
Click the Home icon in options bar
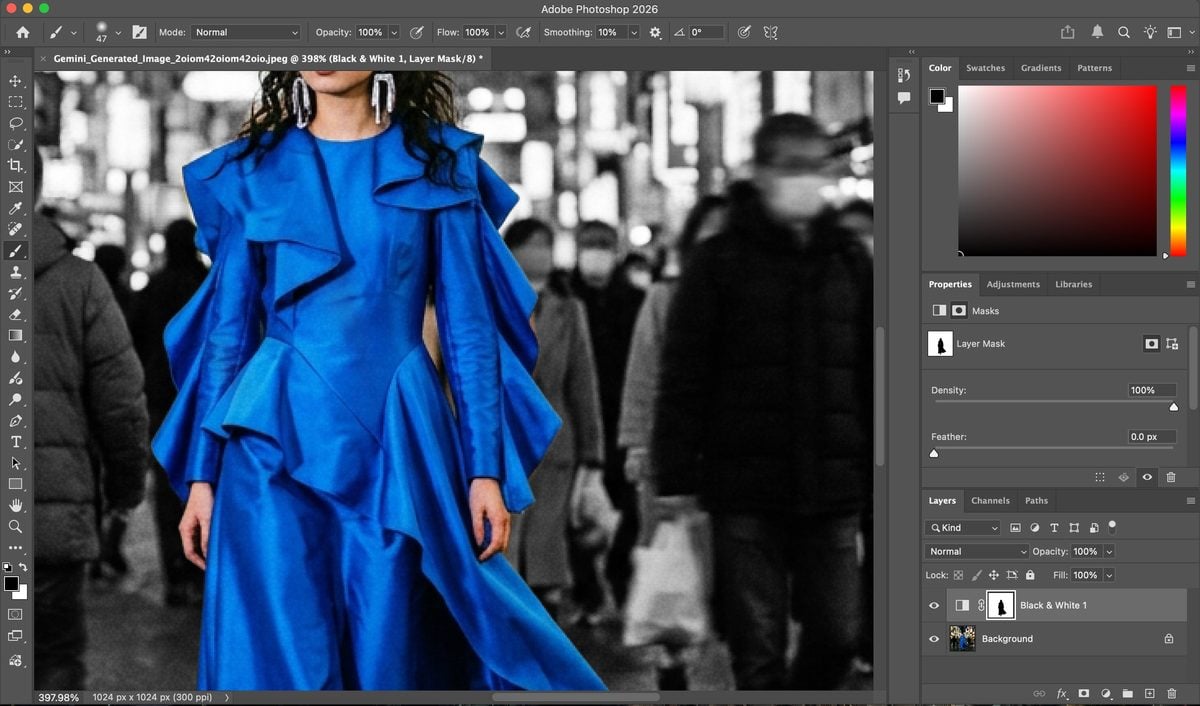point(22,32)
